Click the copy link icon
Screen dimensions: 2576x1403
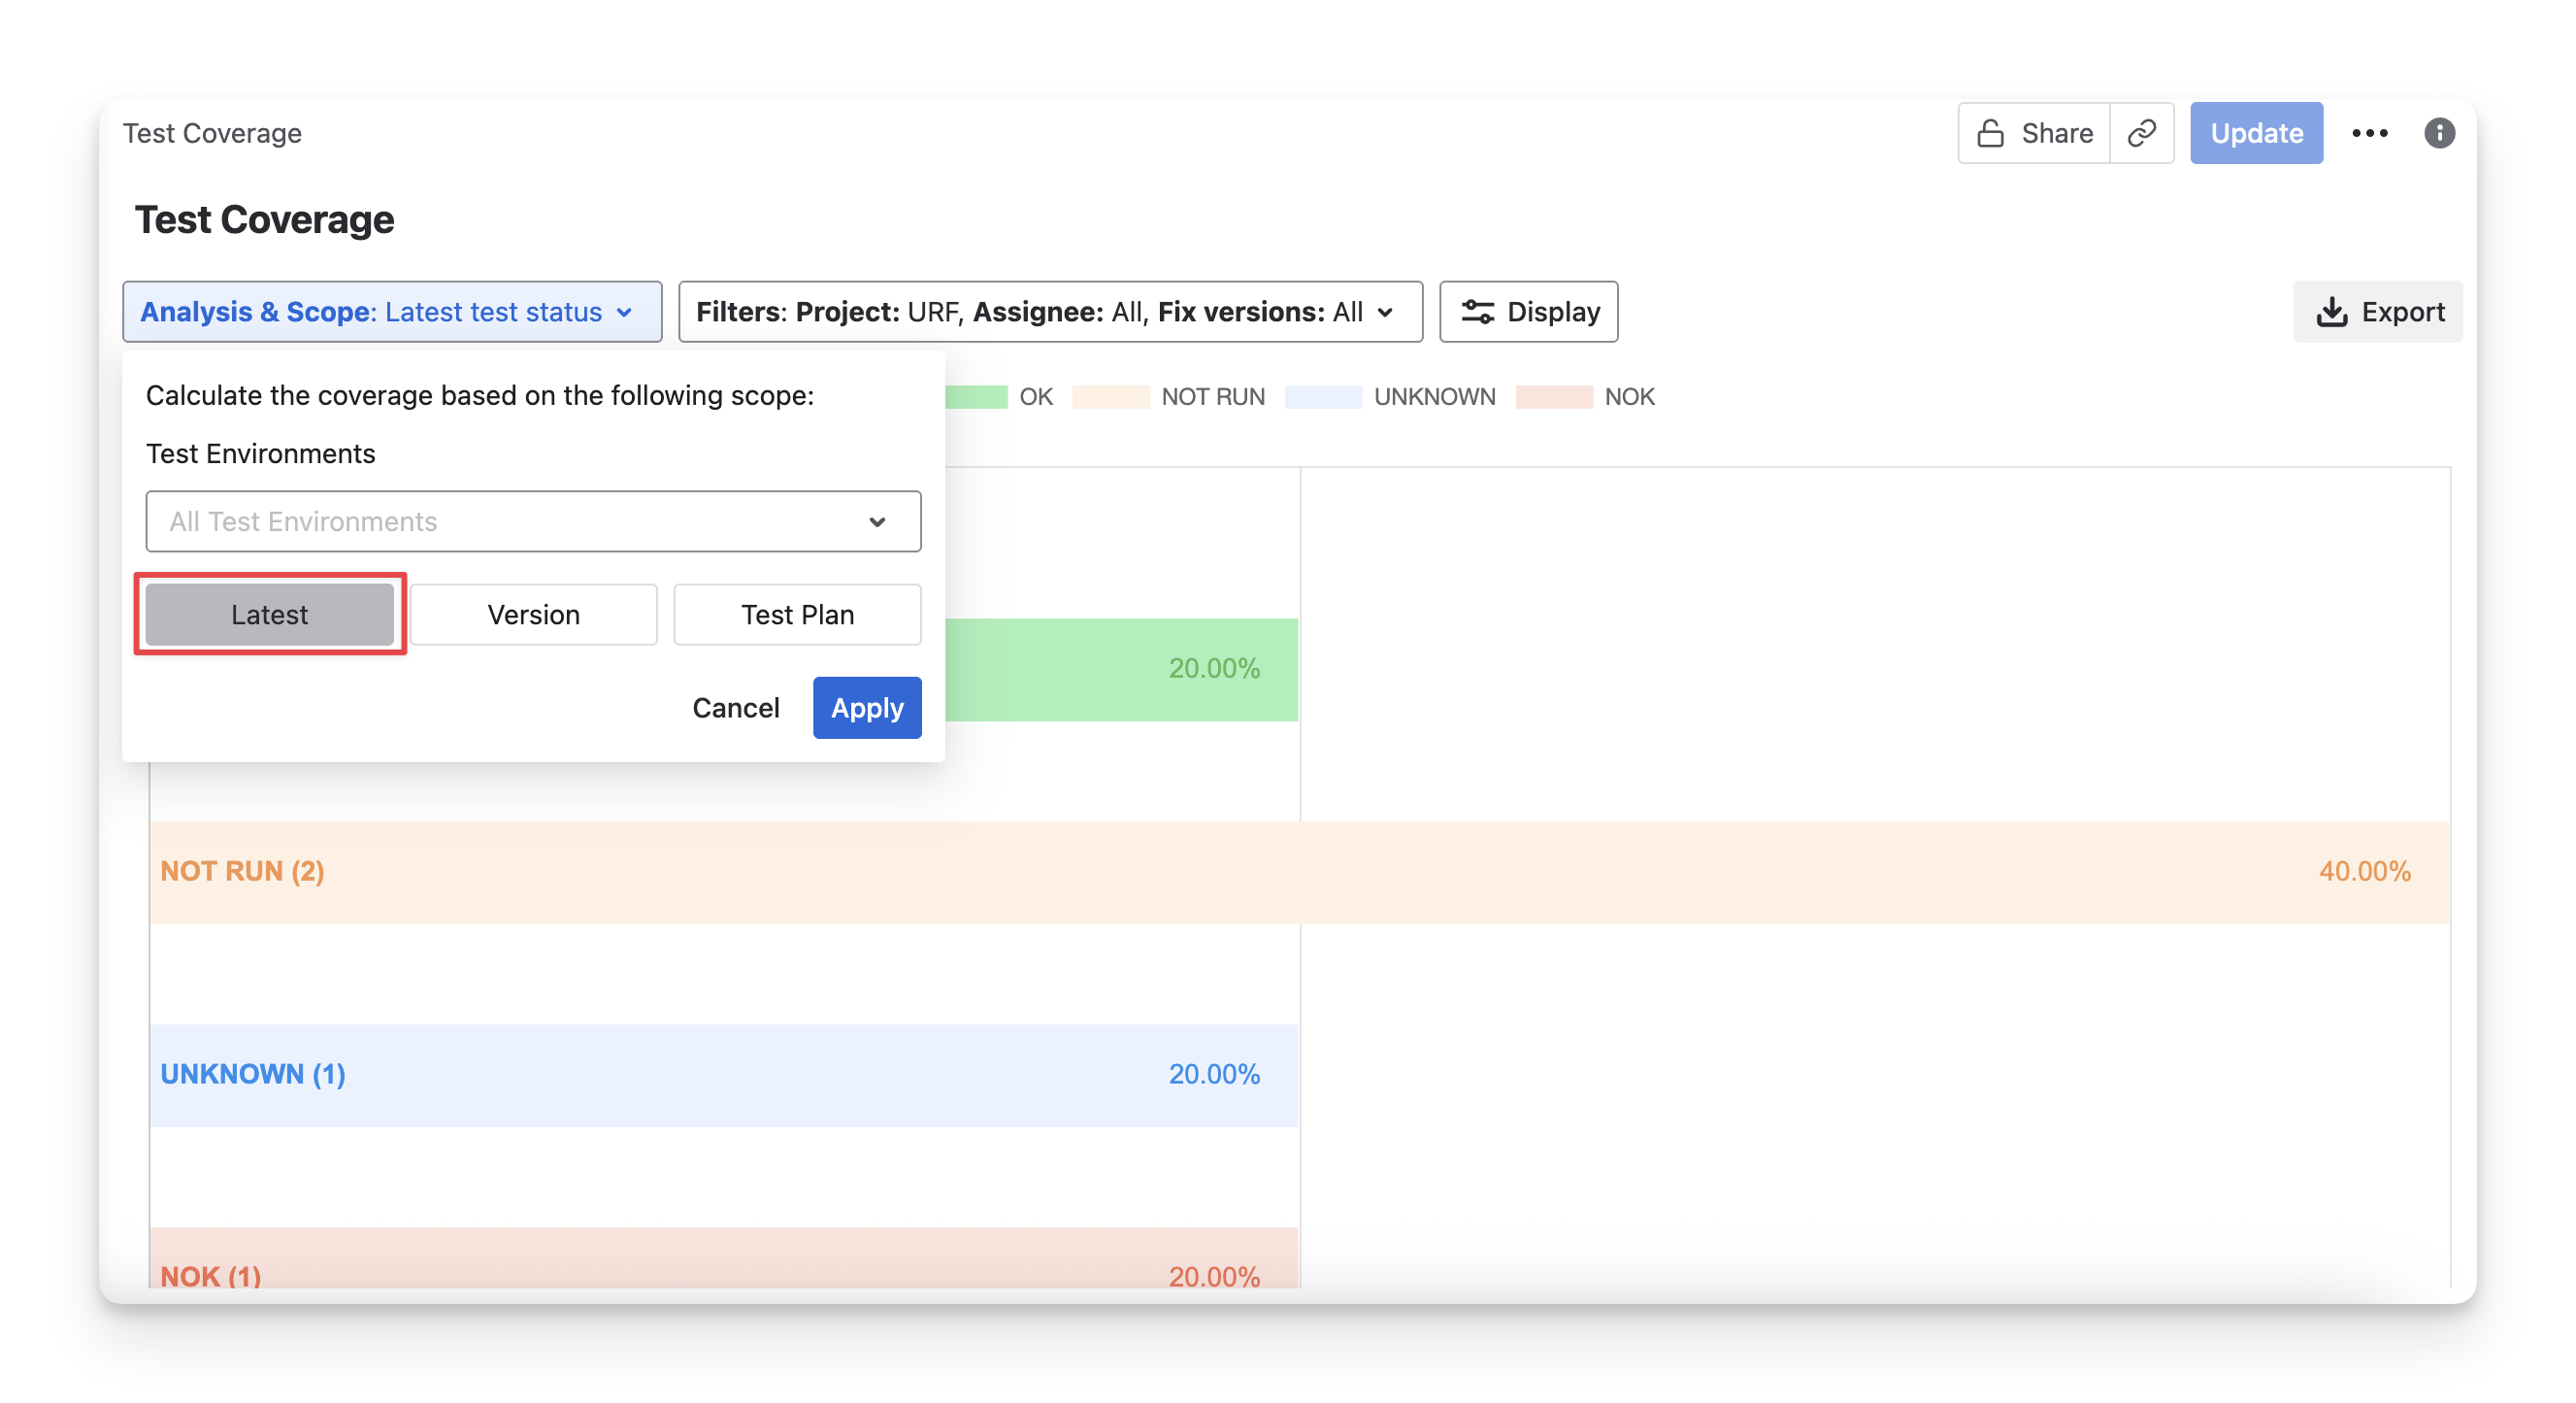(2141, 133)
